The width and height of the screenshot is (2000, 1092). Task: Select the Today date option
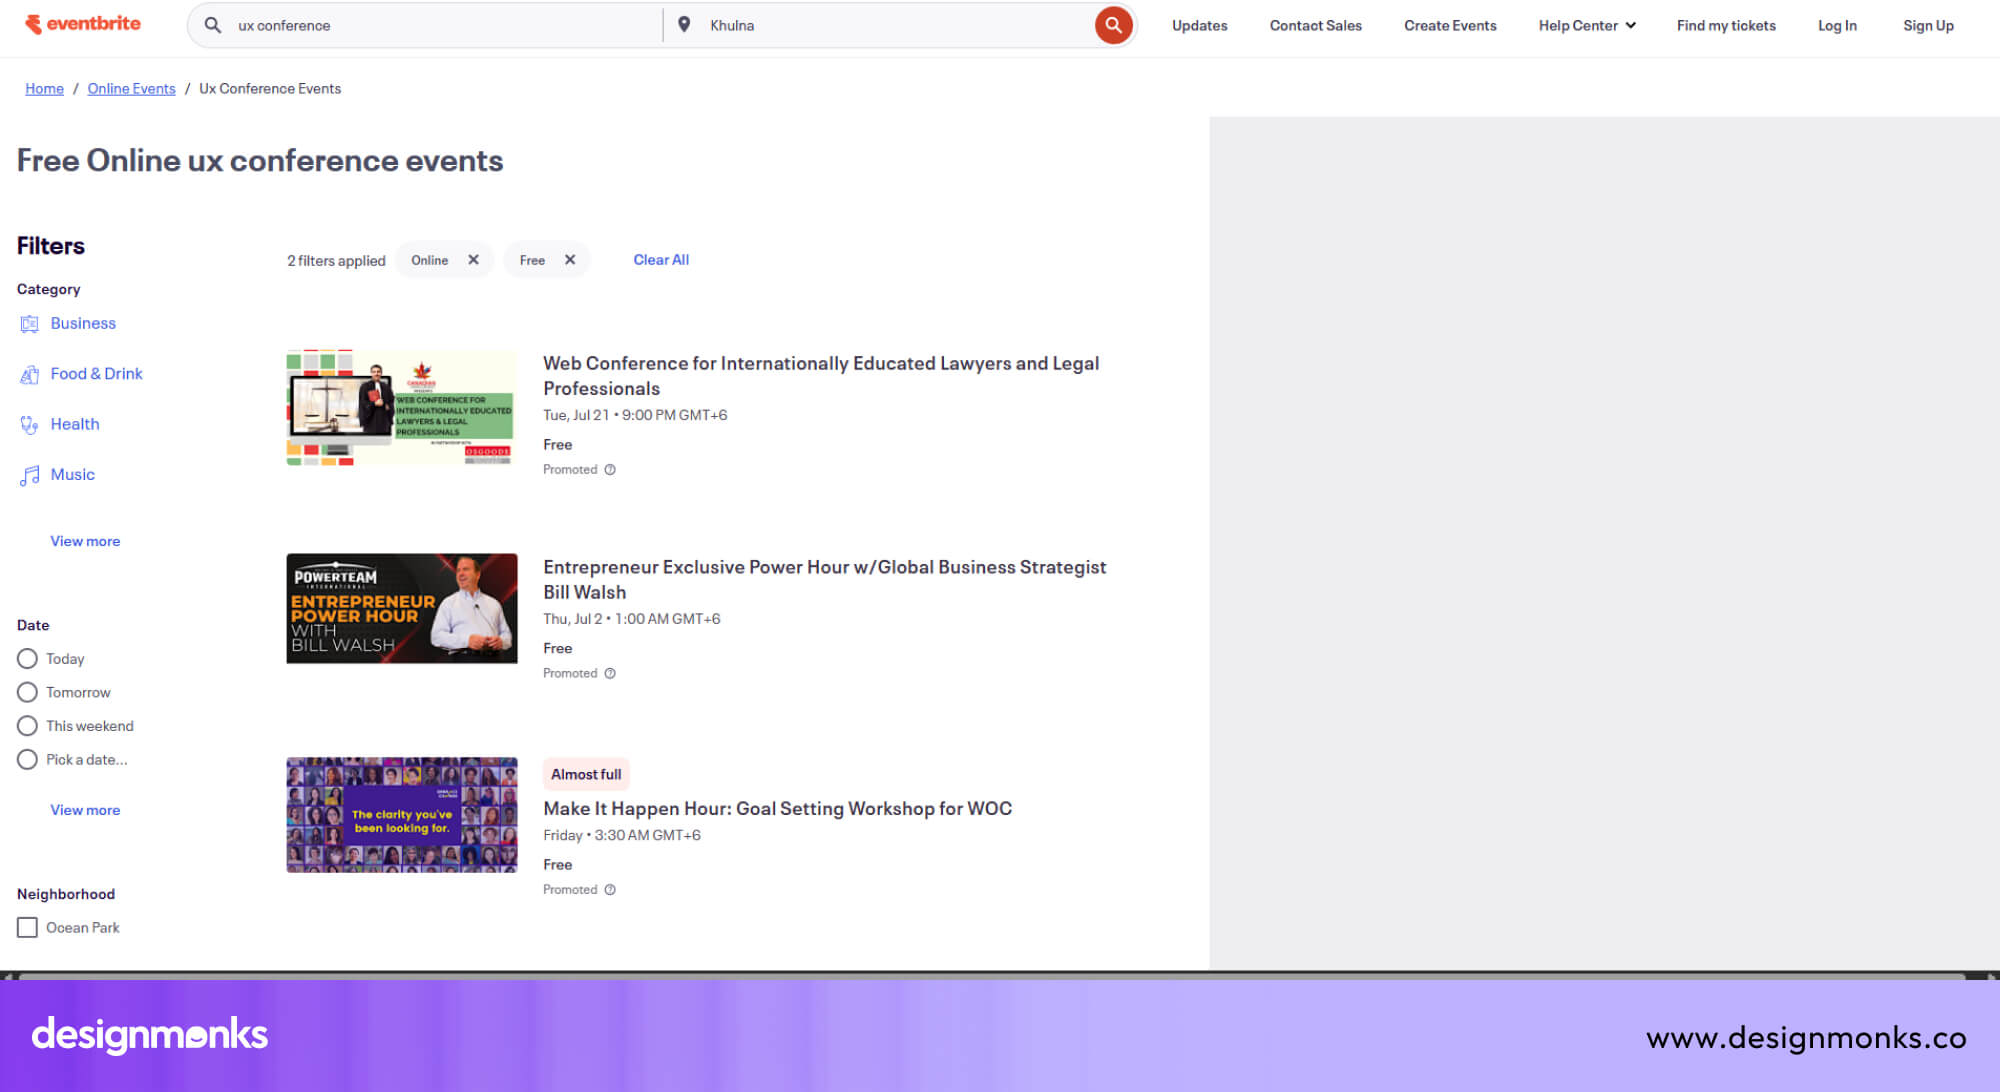point(27,659)
